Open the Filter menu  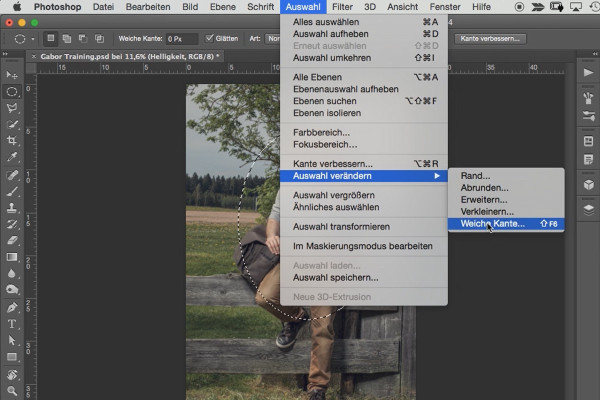click(x=342, y=7)
